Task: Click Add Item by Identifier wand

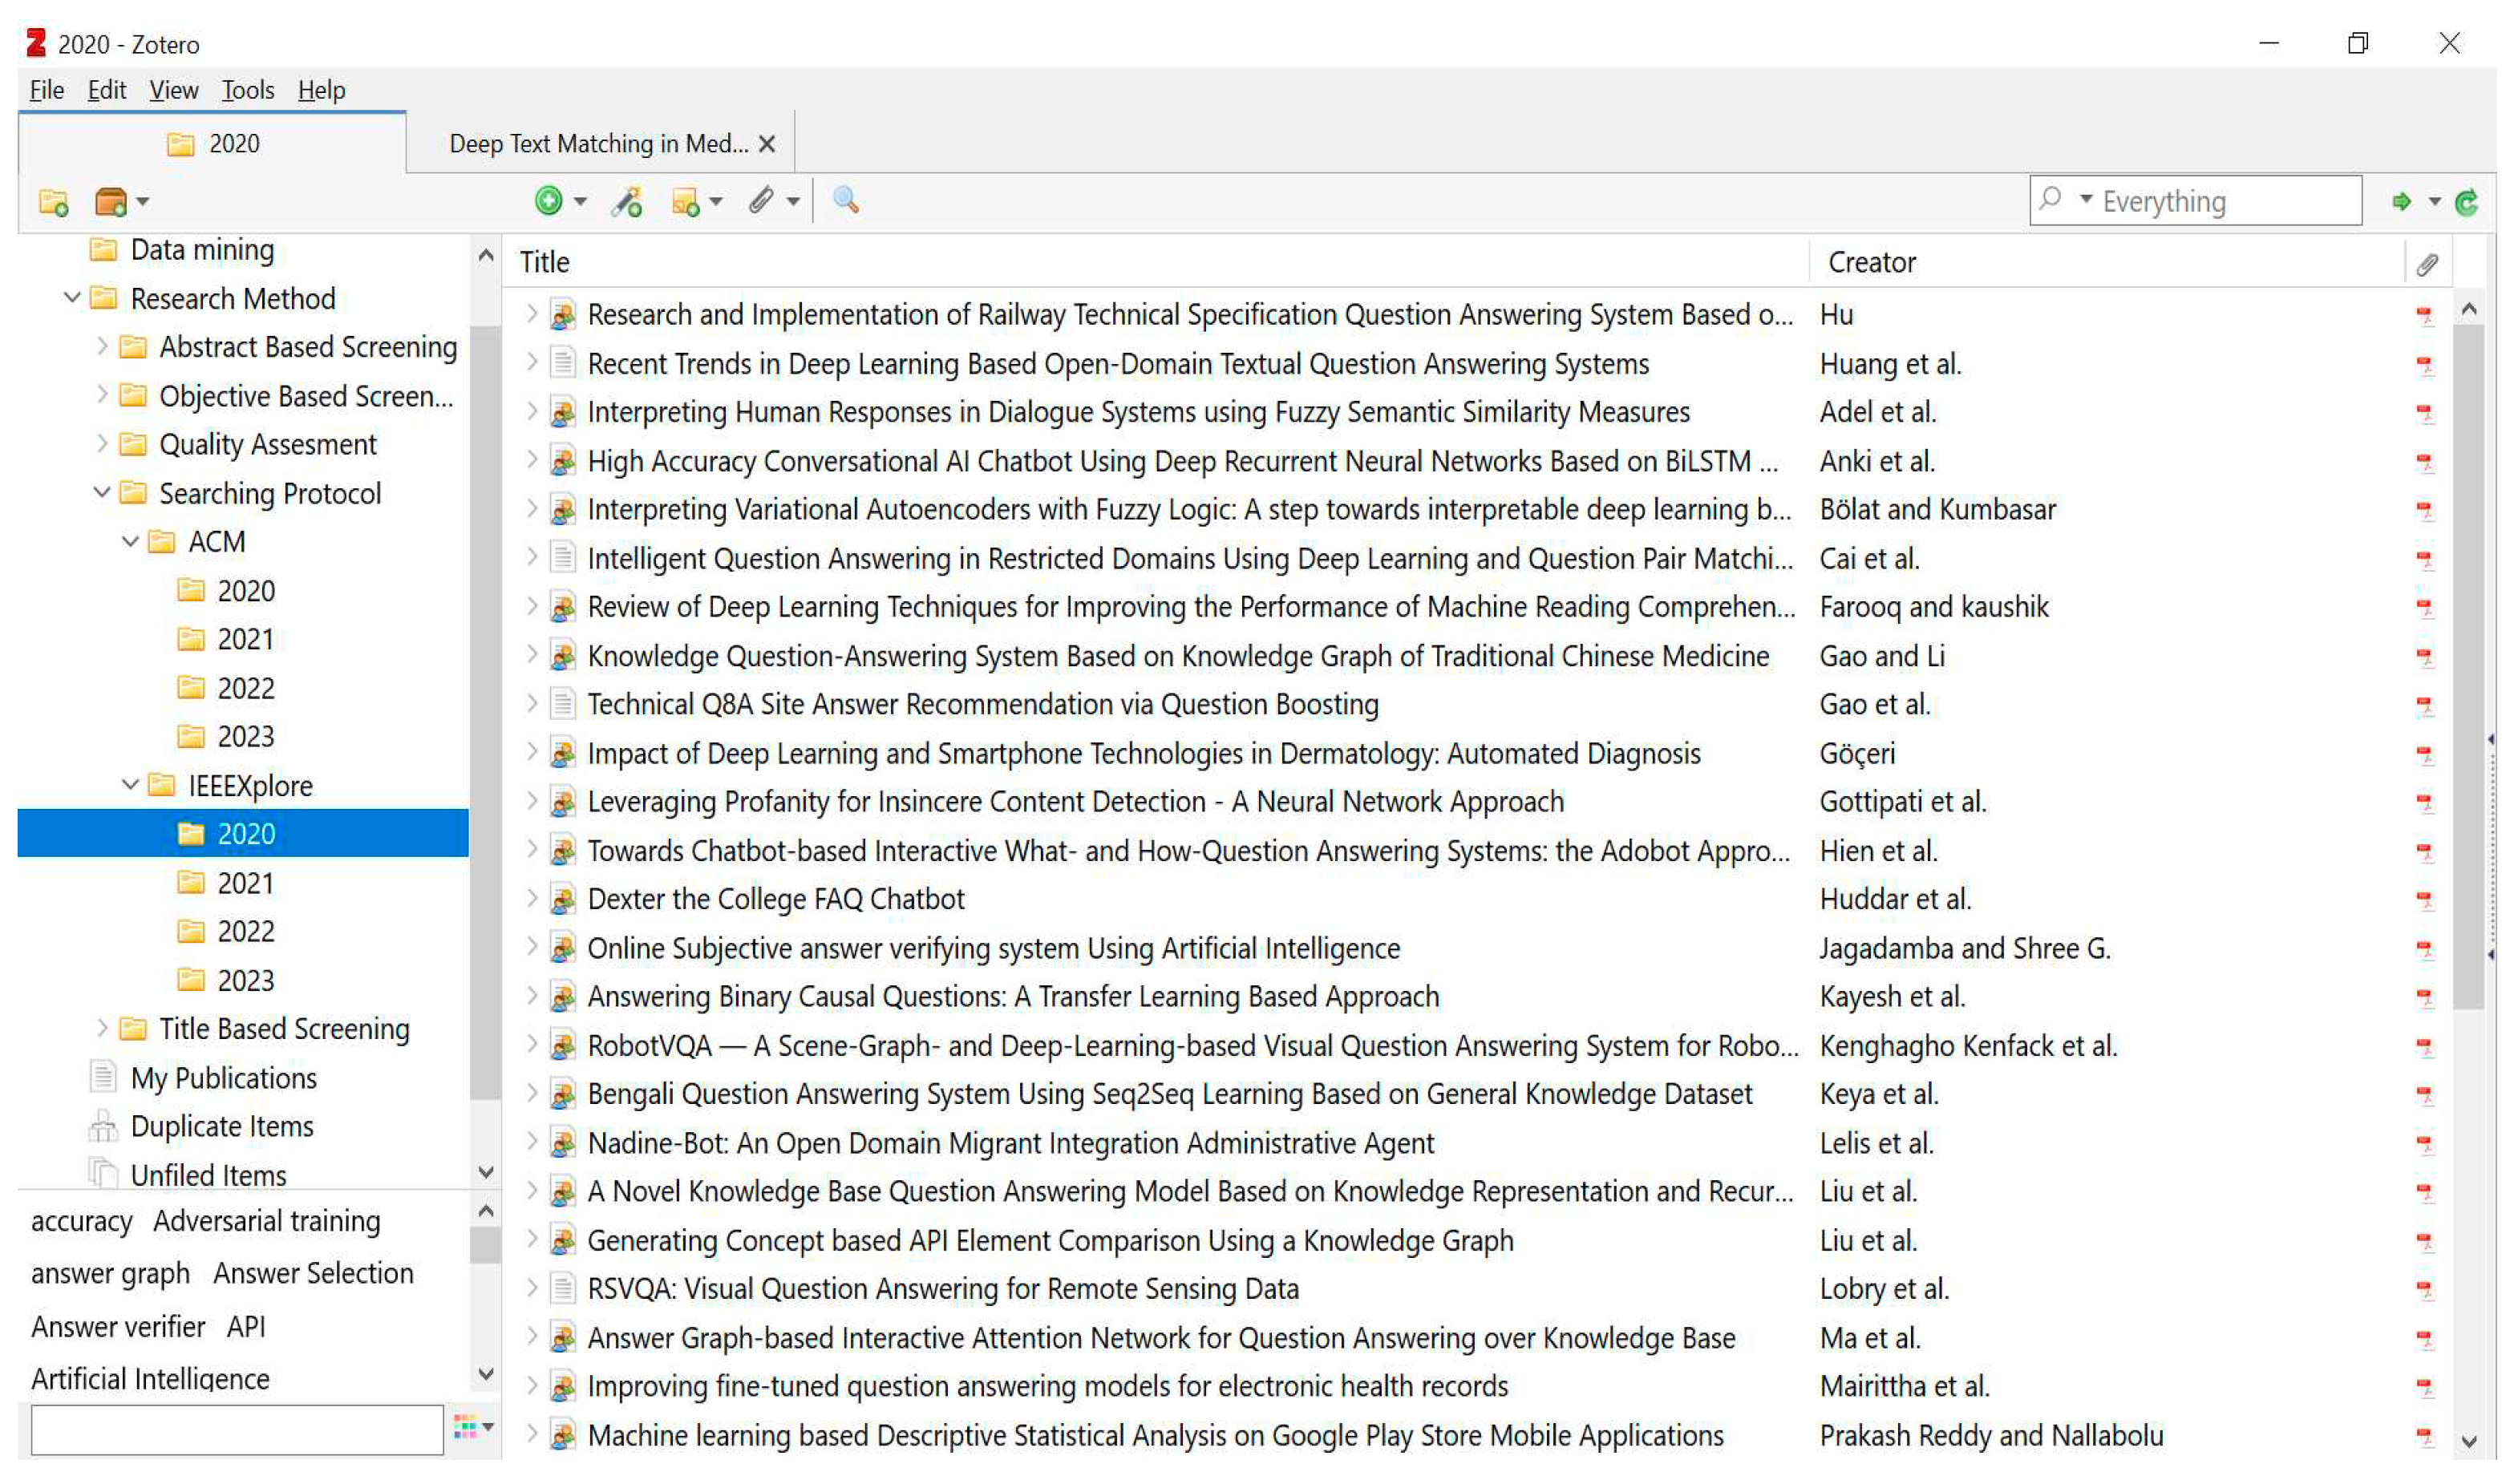Action: pyautogui.click(x=628, y=202)
